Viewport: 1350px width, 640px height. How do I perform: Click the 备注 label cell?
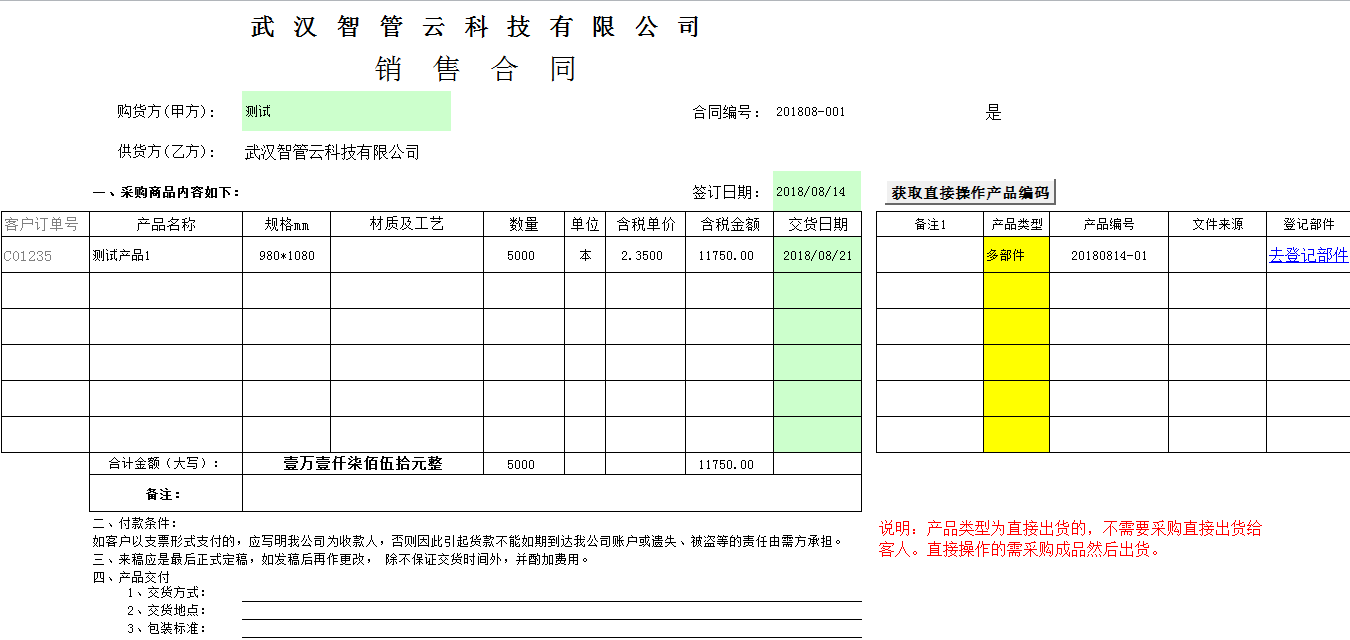tap(166, 493)
